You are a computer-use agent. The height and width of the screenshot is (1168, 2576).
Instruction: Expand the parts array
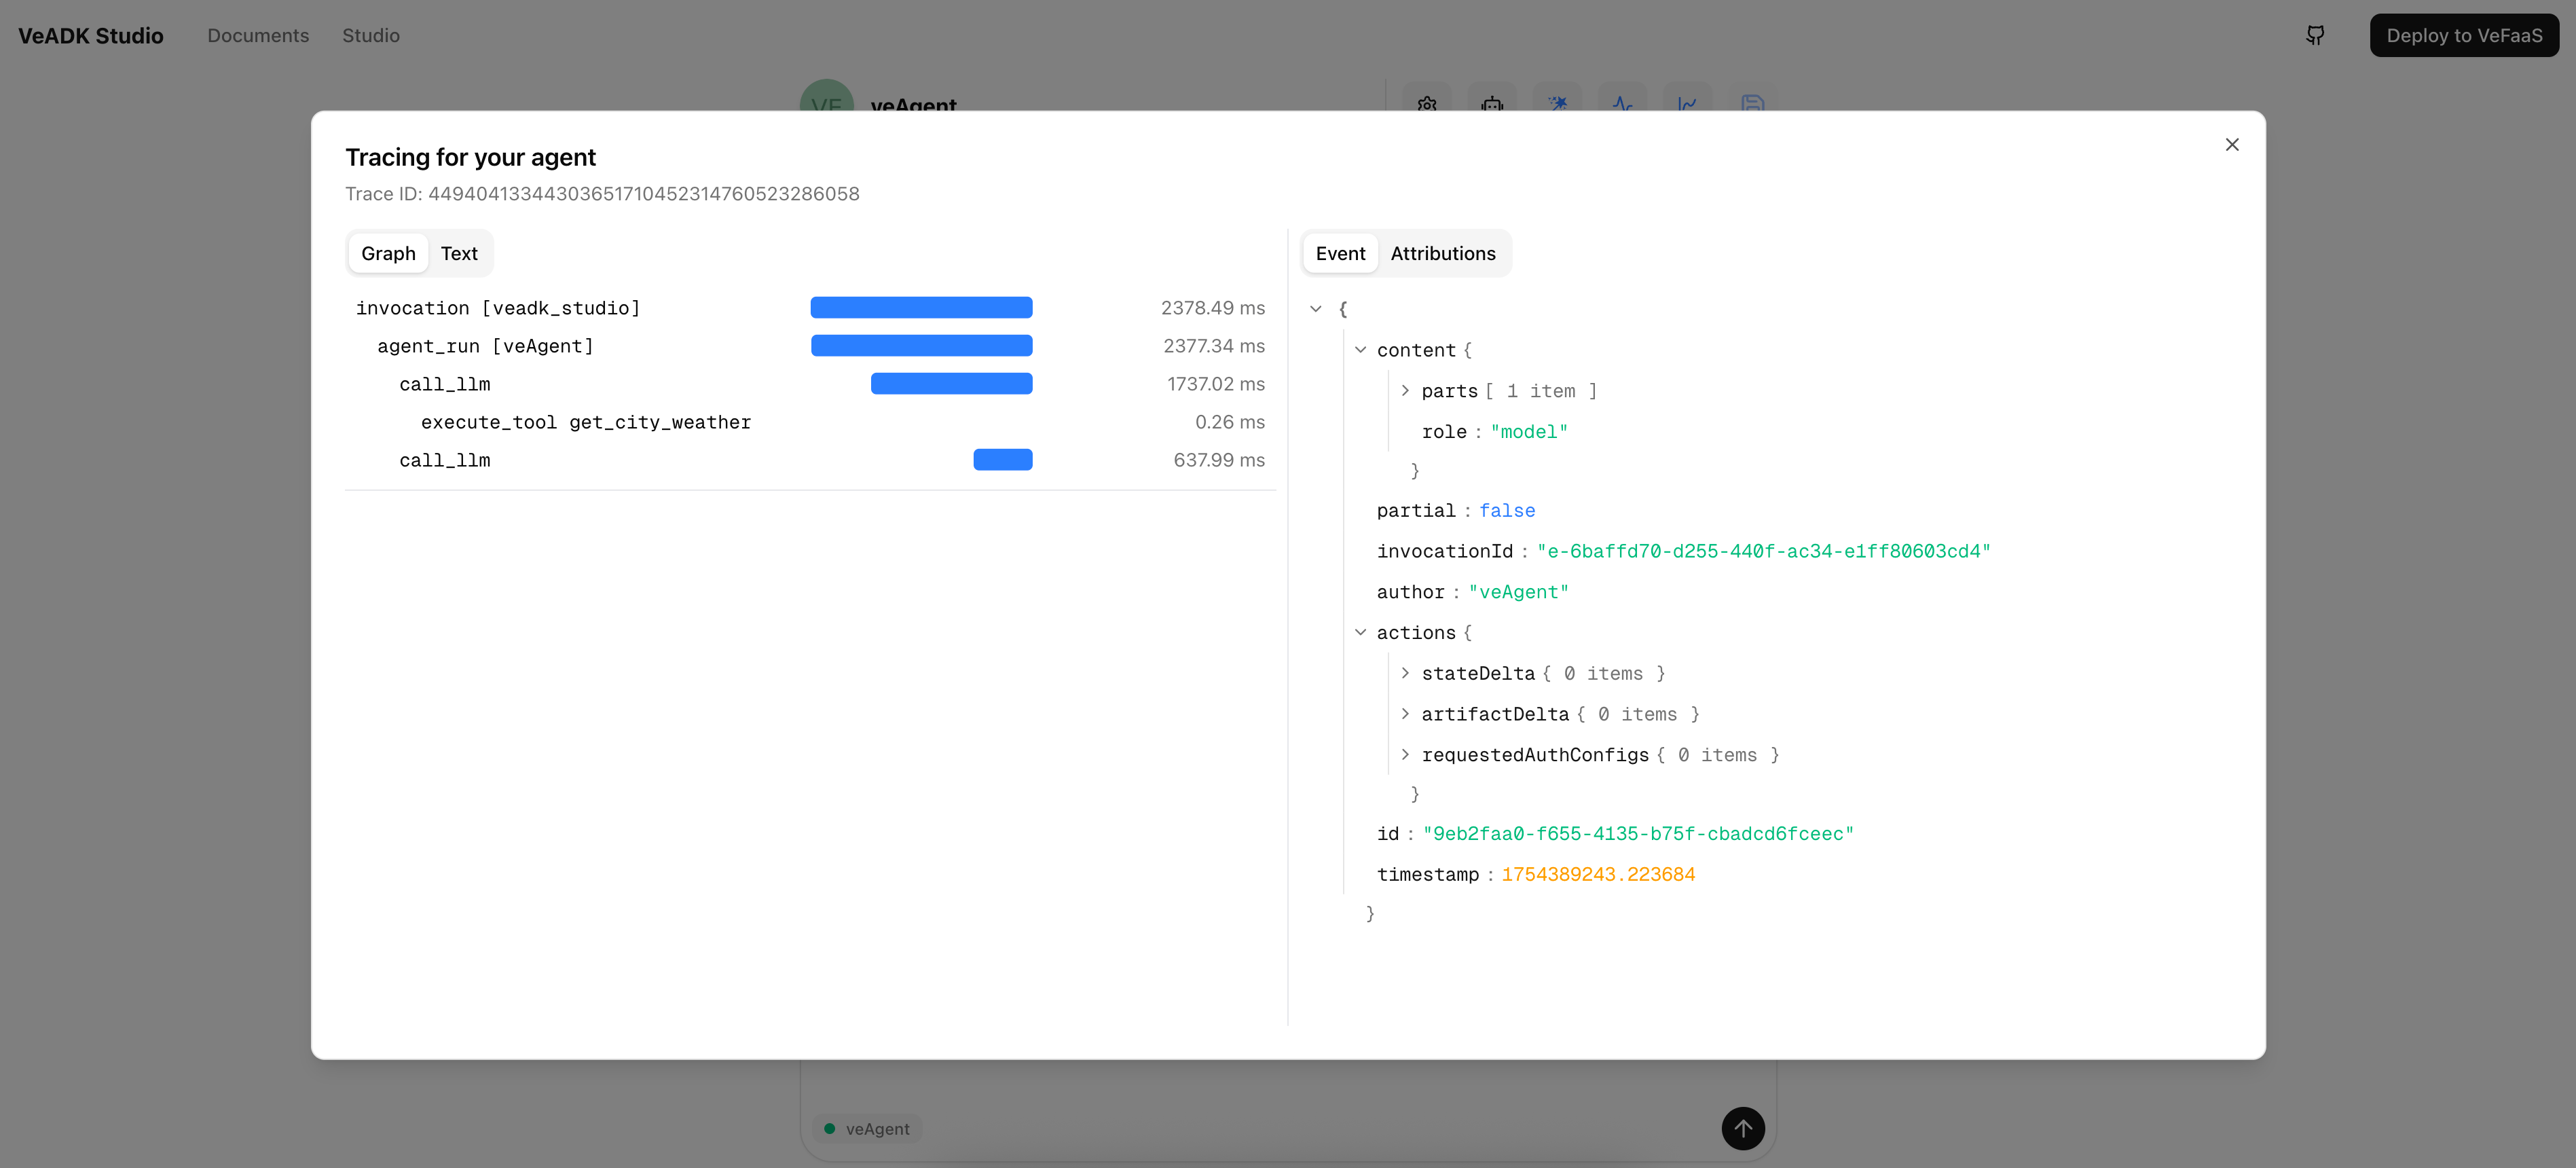point(1405,391)
